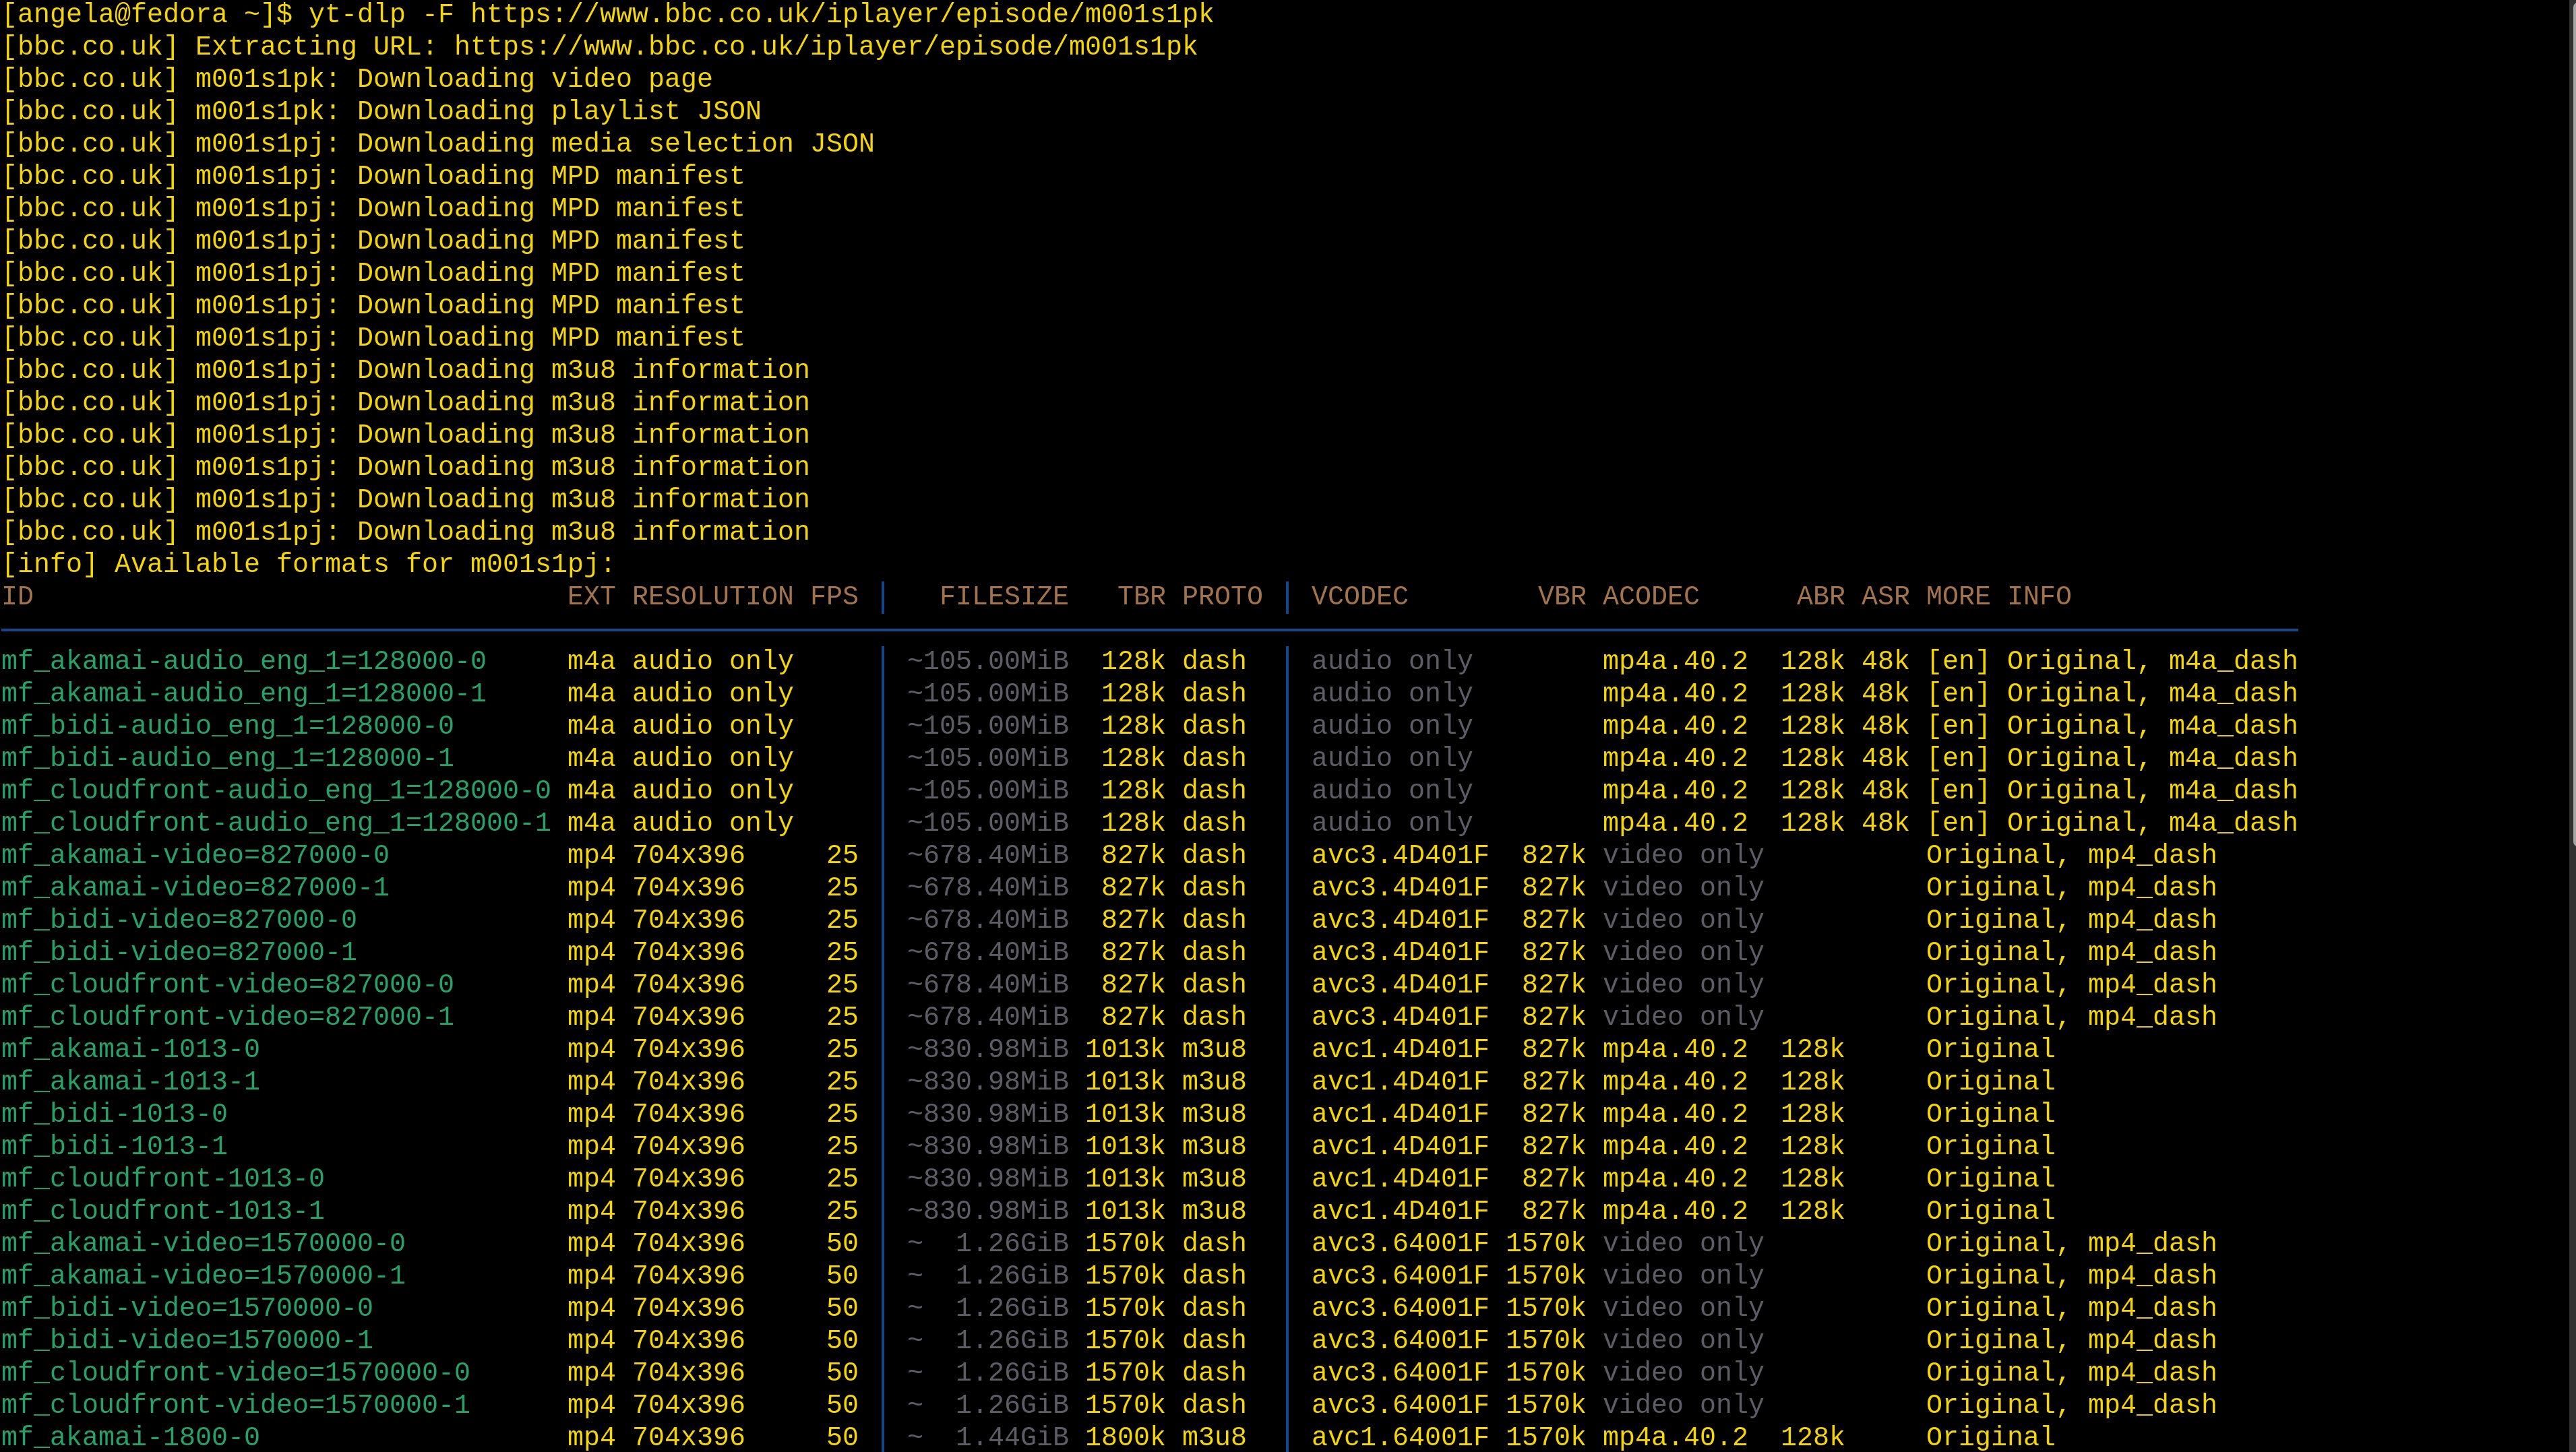Click the Downloading media selection JSON line
This screenshot has height=1452, width=2576.
[437, 143]
